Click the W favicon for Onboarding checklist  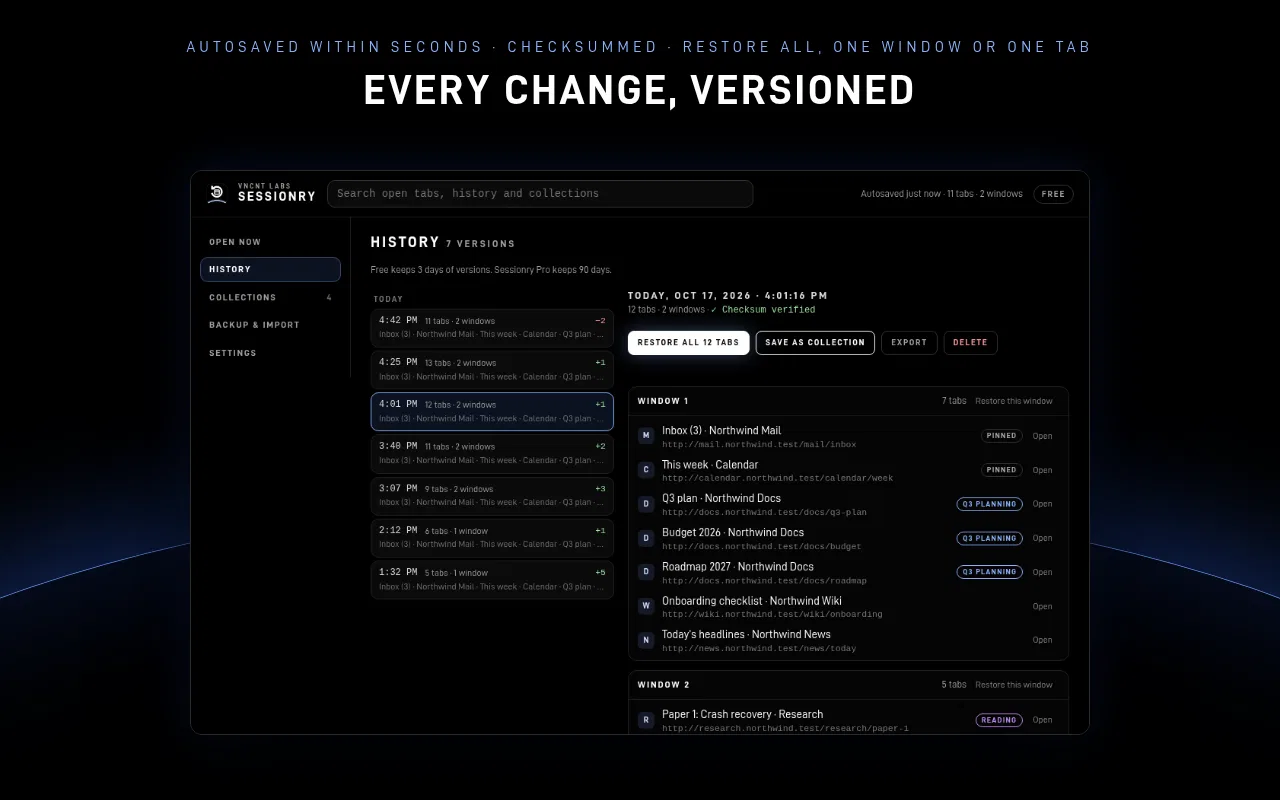point(646,606)
